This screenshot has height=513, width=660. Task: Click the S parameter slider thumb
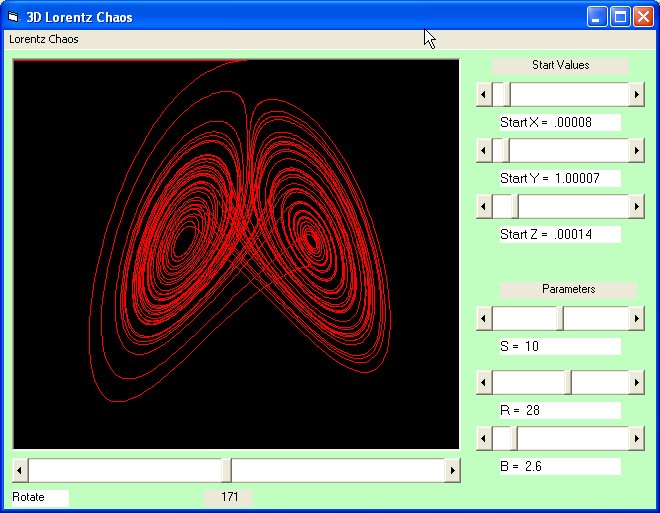point(560,318)
